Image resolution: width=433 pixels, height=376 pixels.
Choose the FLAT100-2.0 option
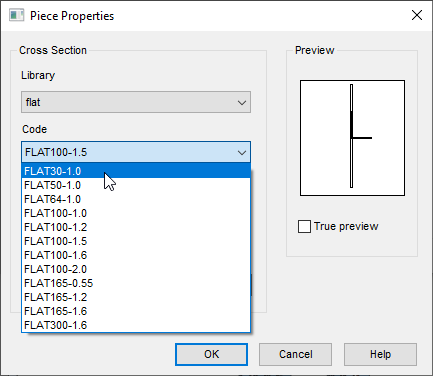click(x=136, y=269)
